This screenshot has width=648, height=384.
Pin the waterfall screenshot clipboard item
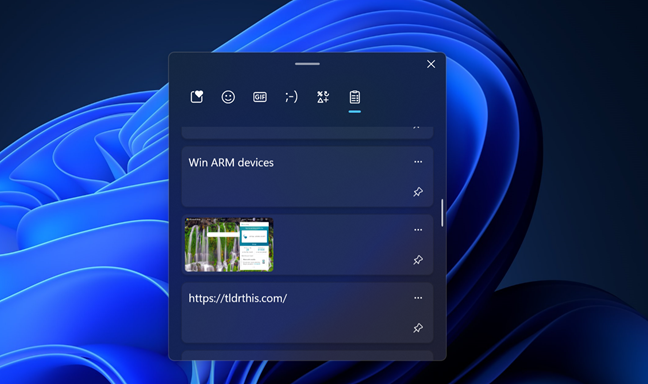point(418,260)
